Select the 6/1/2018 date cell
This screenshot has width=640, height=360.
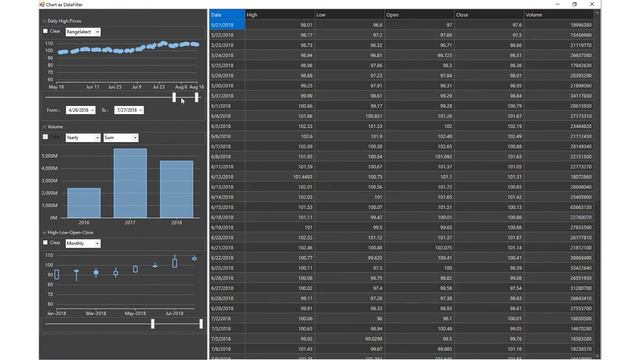tap(227, 106)
